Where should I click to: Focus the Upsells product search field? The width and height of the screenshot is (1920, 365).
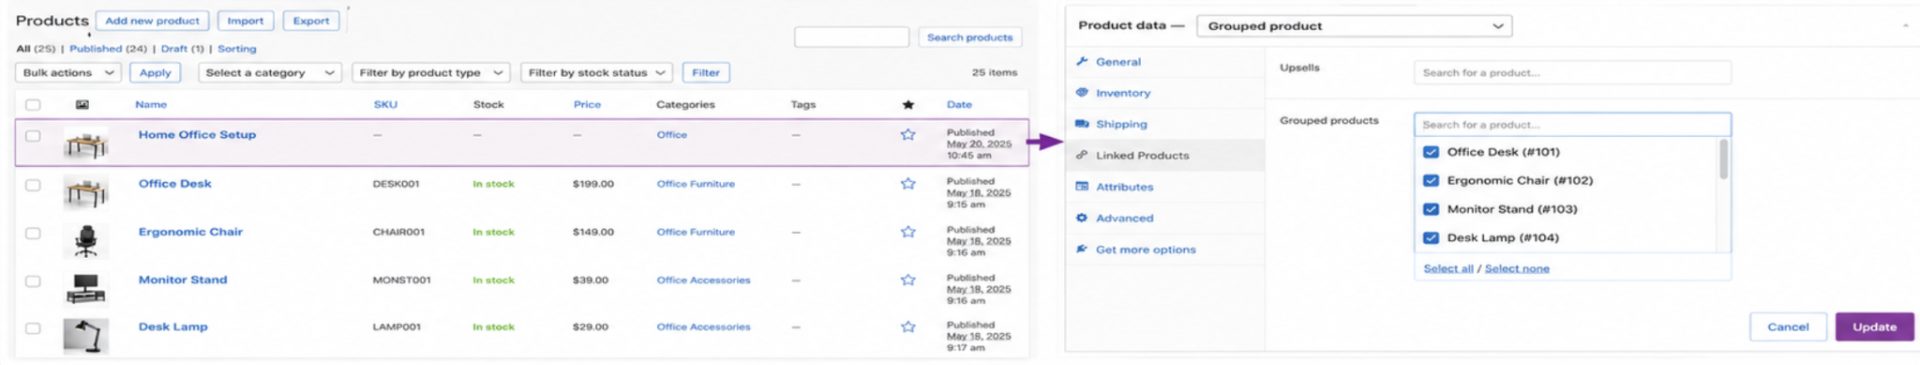point(1572,72)
